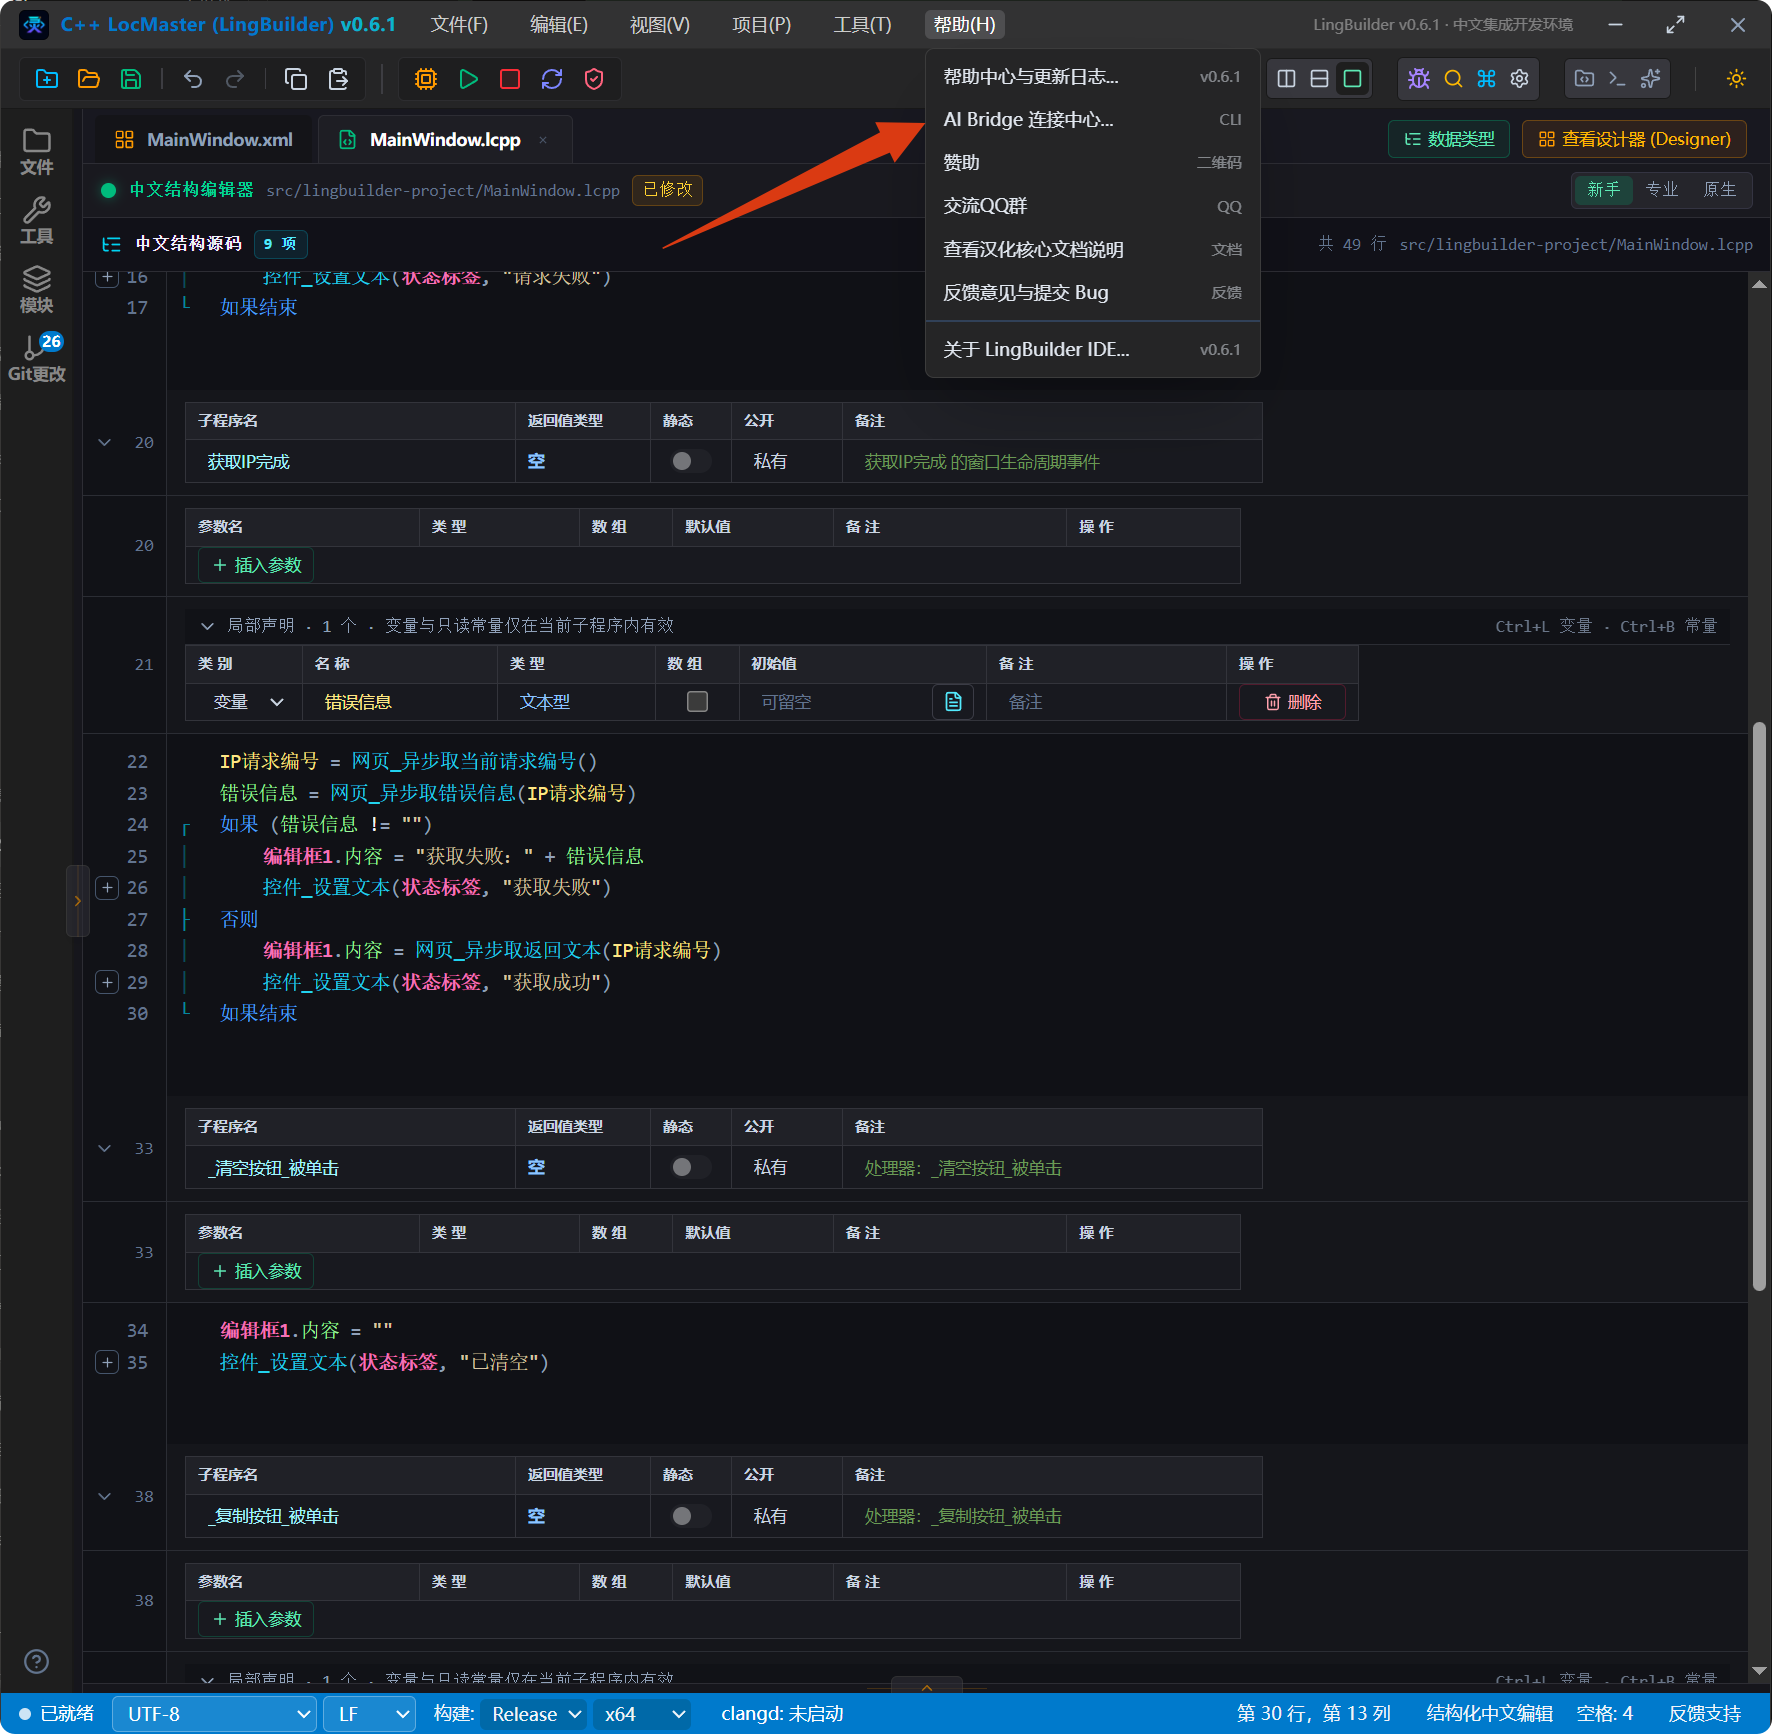Undo the last edit
Screen dimensions: 1772x1734
click(x=193, y=79)
